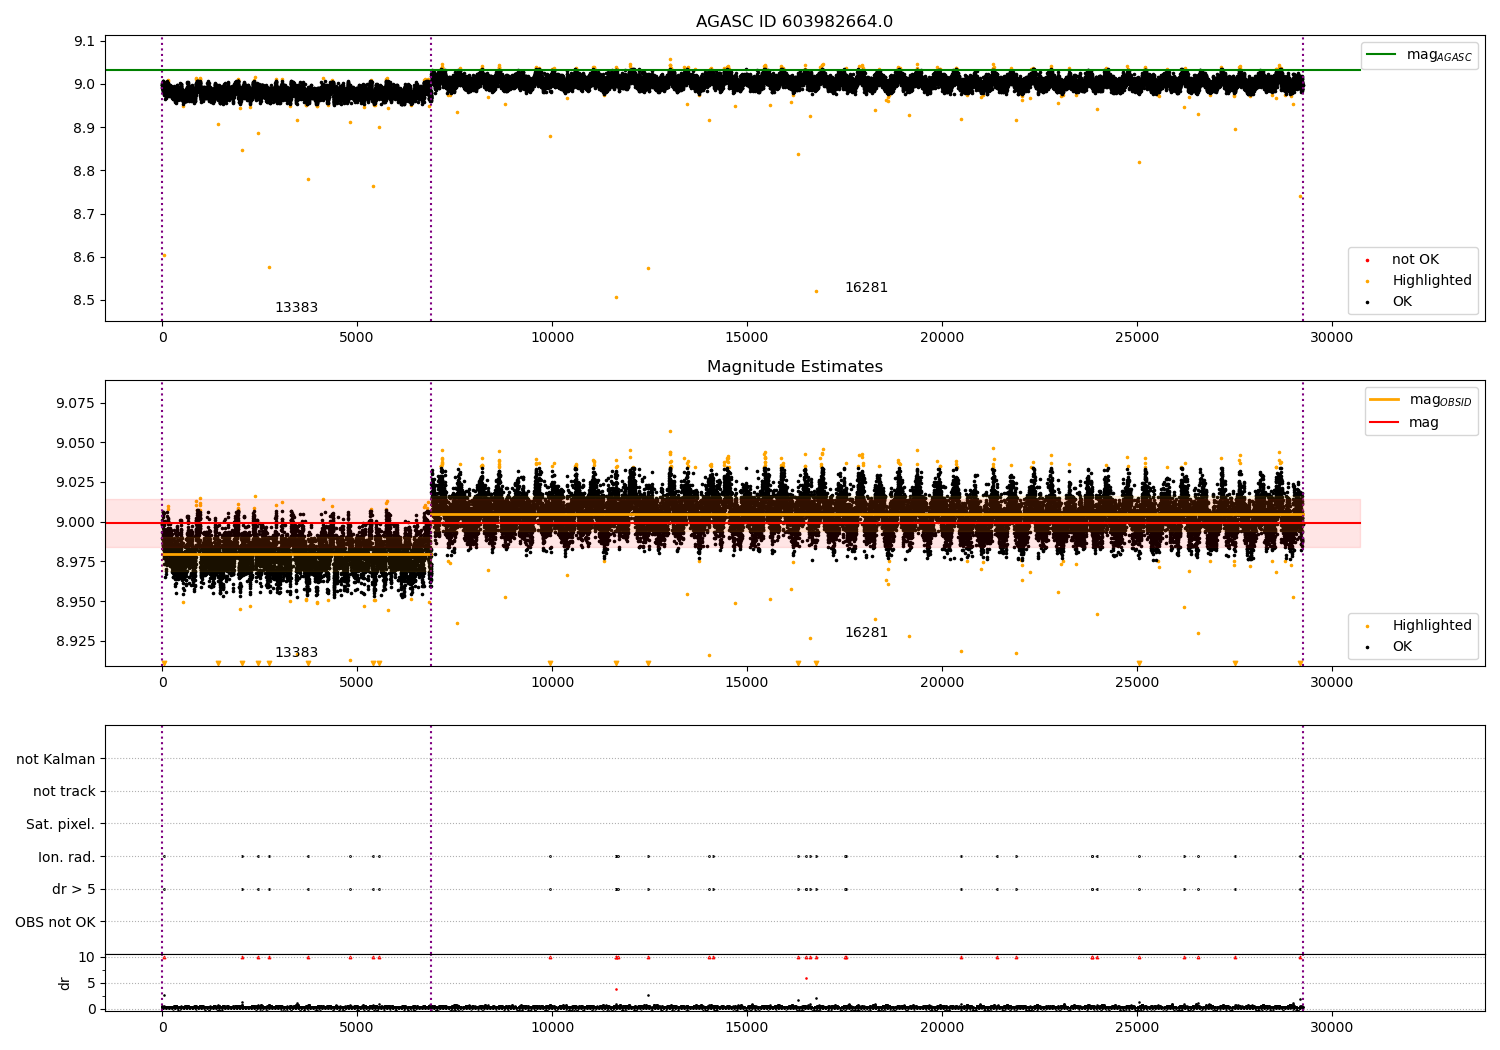The height and width of the screenshot is (1050, 1500).
Task: Click the red dot marker beside 'not OK'
Action: click(x=1367, y=261)
